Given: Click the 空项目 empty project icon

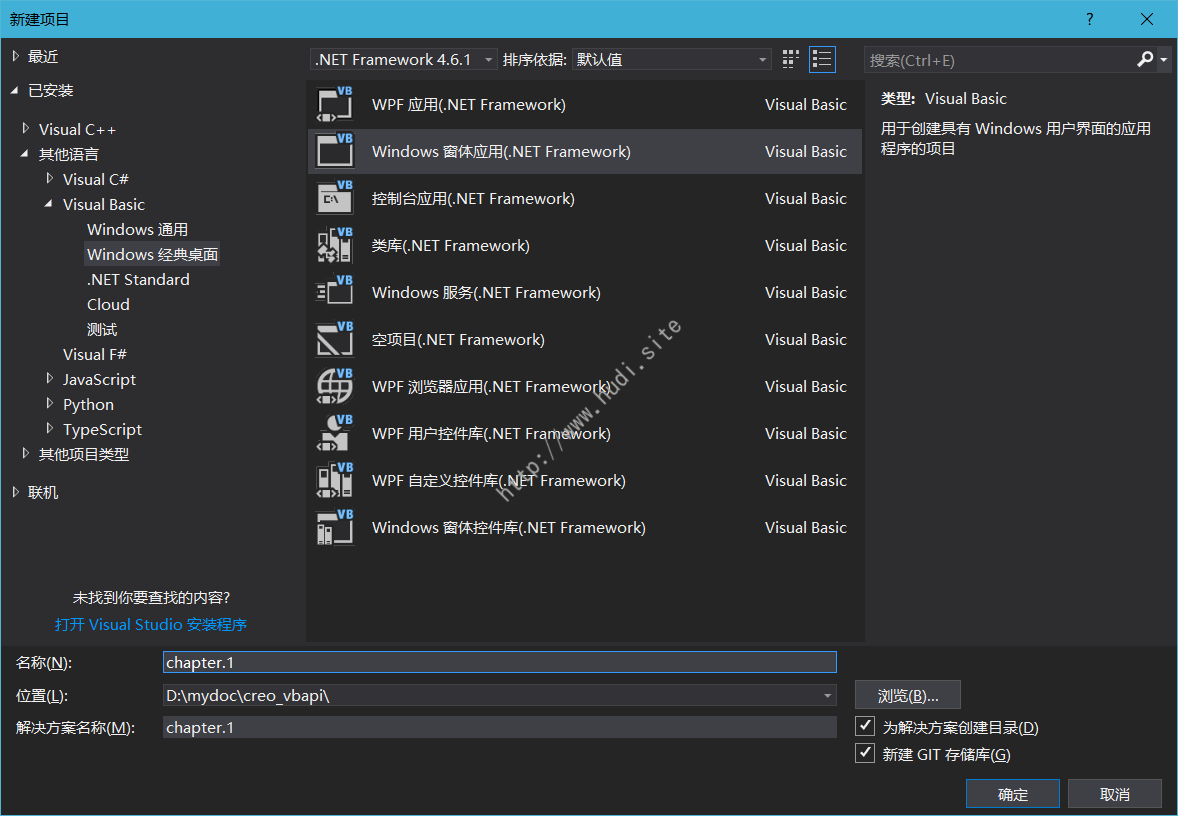Looking at the screenshot, I should [334, 339].
